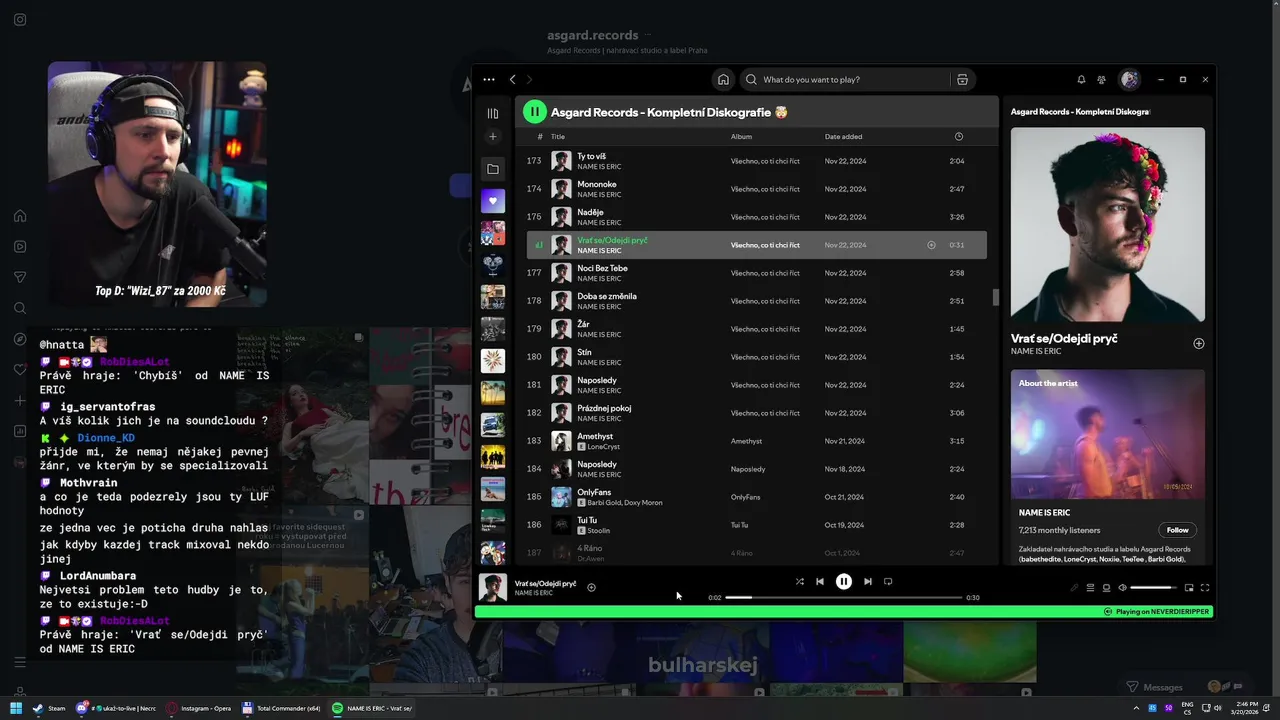Open Spotify notifications bell
The height and width of the screenshot is (720, 1280).
tap(1081, 79)
